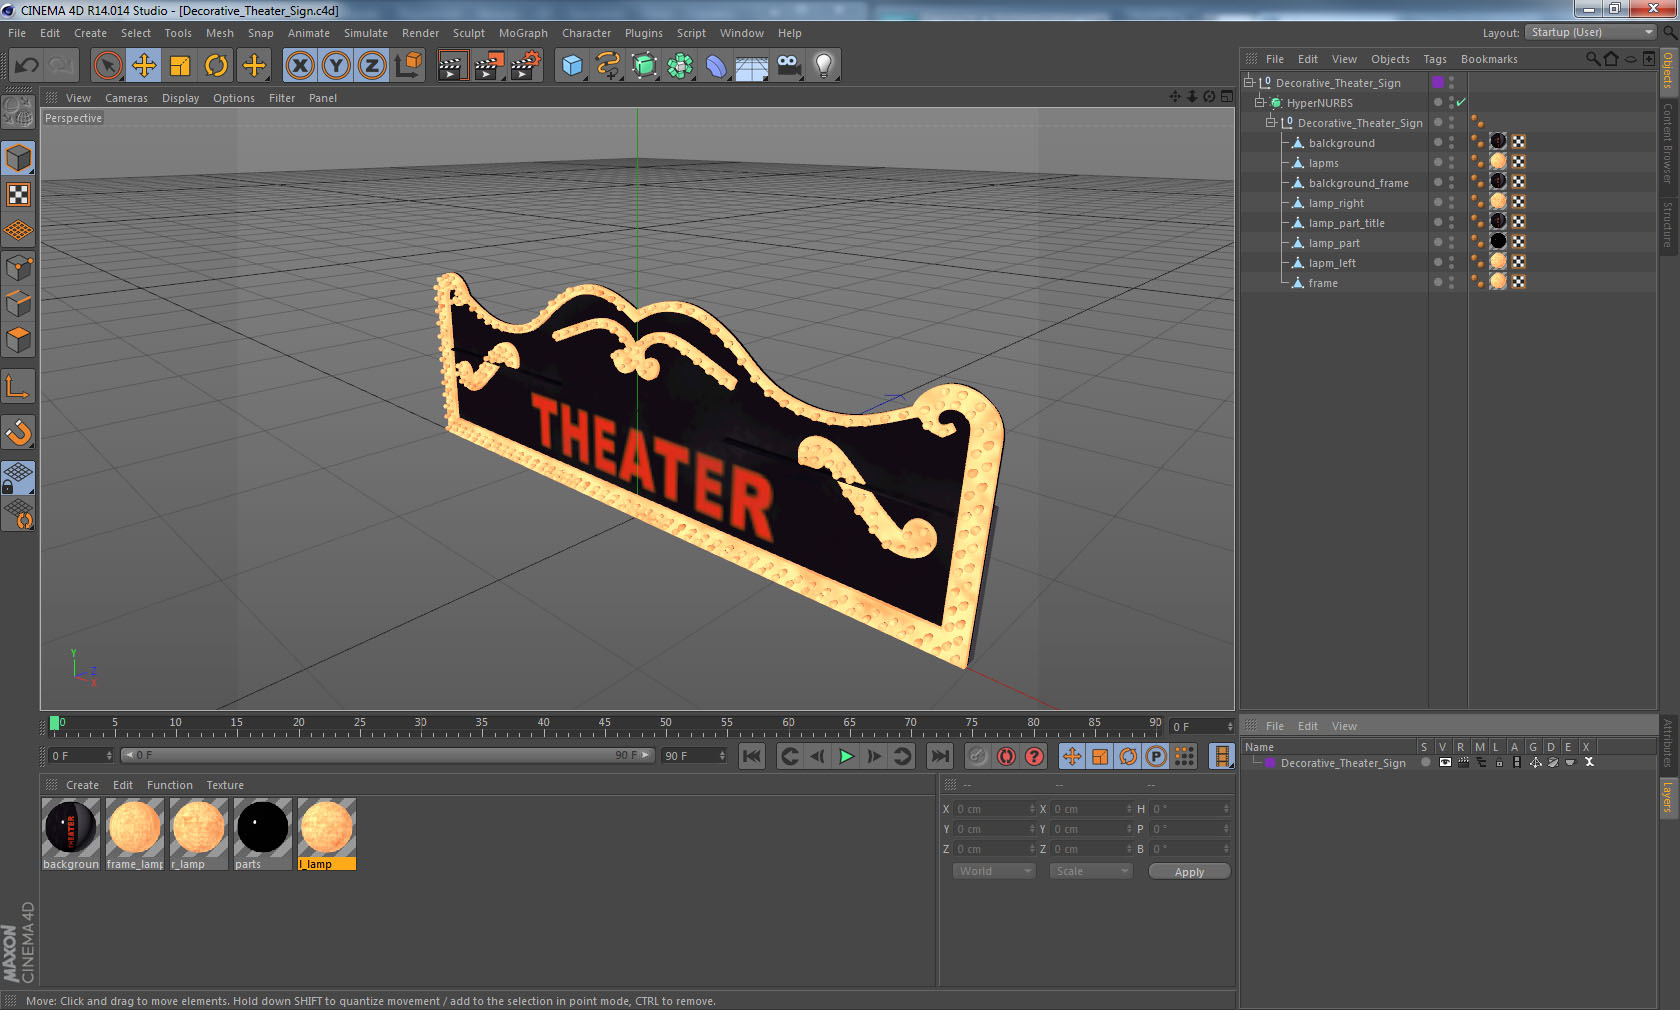This screenshot has height=1010, width=1680.
Task: Toggle record active objects button
Action: tap(978, 756)
